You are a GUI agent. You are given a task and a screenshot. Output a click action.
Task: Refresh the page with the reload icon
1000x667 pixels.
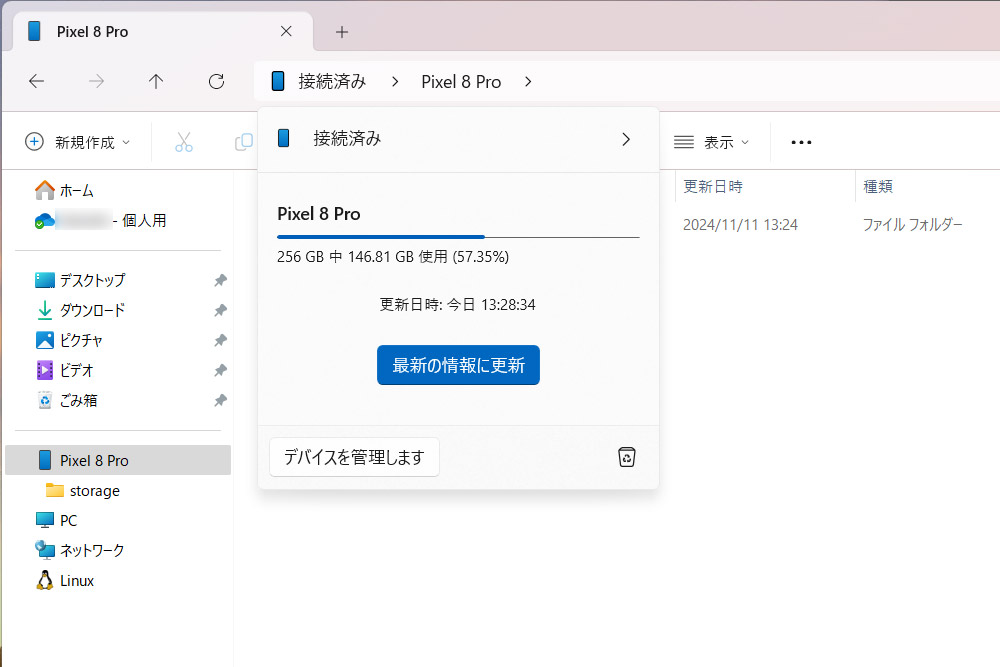[x=216, y=82]
